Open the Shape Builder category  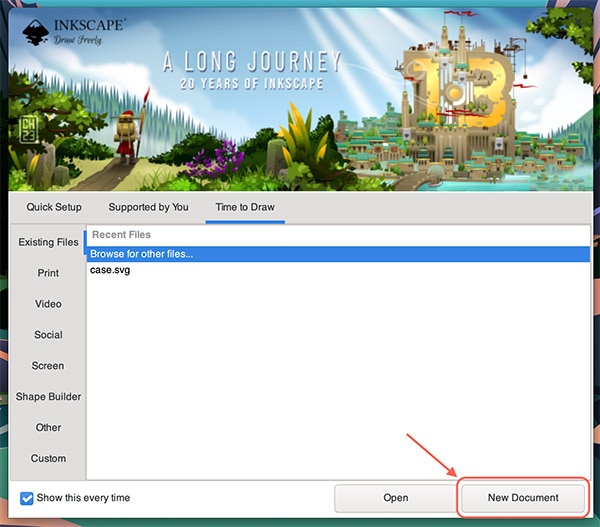48,397
